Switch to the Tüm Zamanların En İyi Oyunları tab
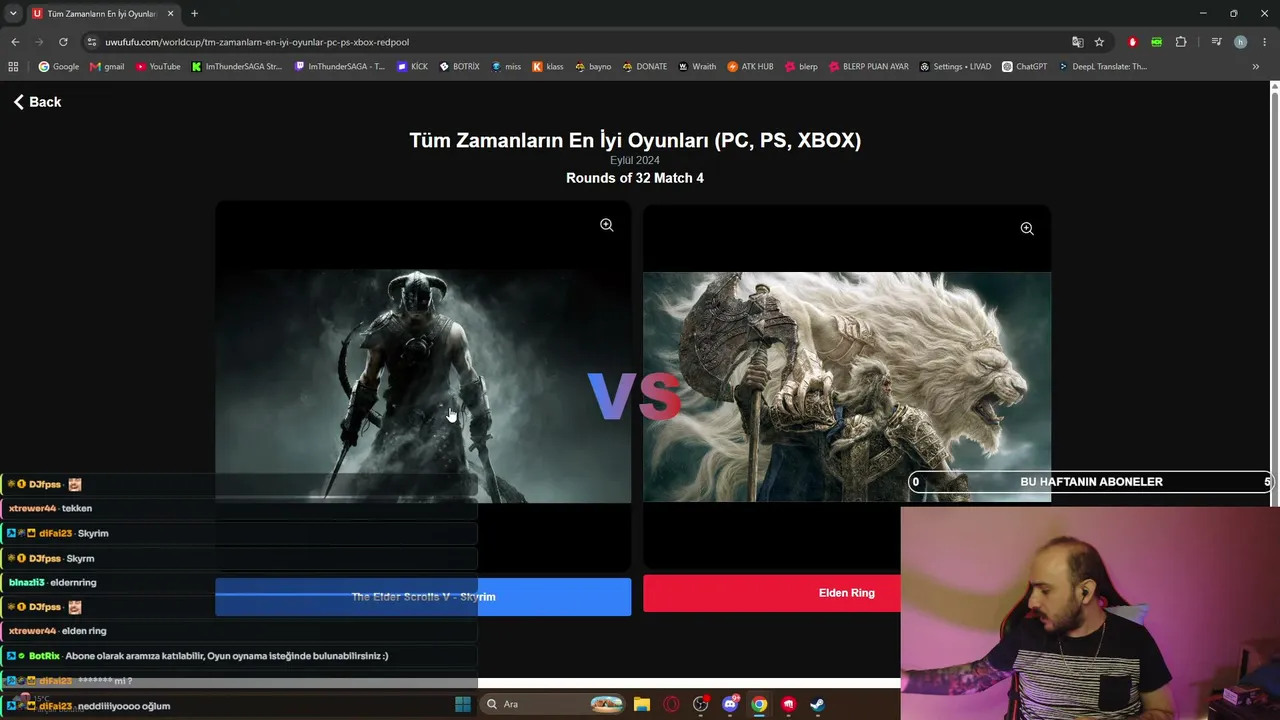 (103, 13)
